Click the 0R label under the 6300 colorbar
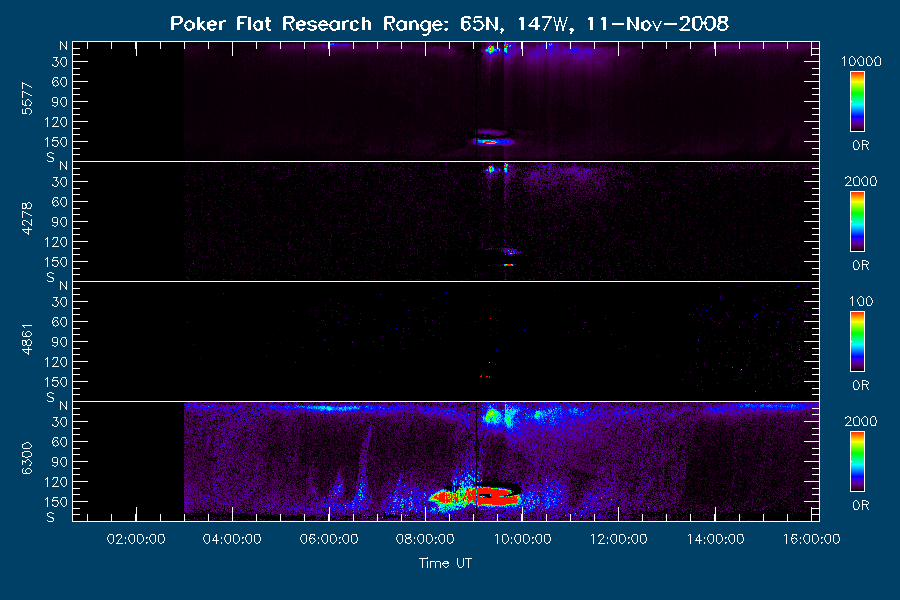900x600 pixels. 861,505
